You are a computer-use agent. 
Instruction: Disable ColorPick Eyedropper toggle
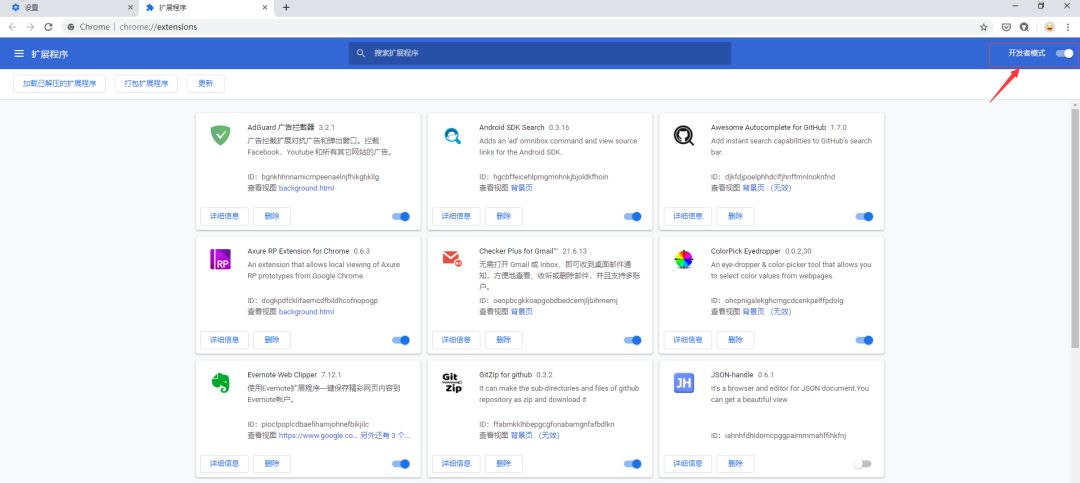click(x=864, y=340)
